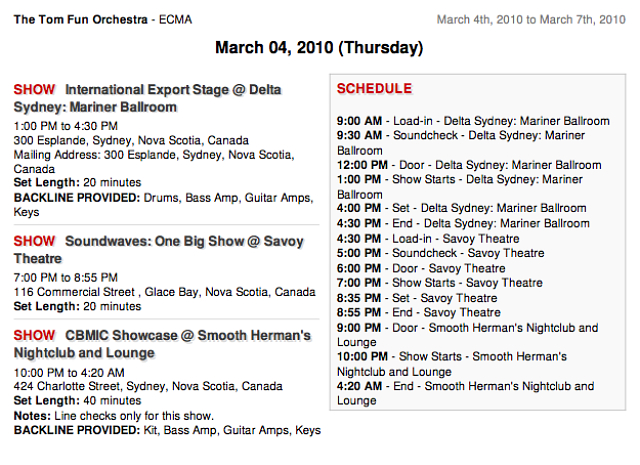Click the 4:20 AM End entry
Screen dimensions: 640x465
point(466,393)
